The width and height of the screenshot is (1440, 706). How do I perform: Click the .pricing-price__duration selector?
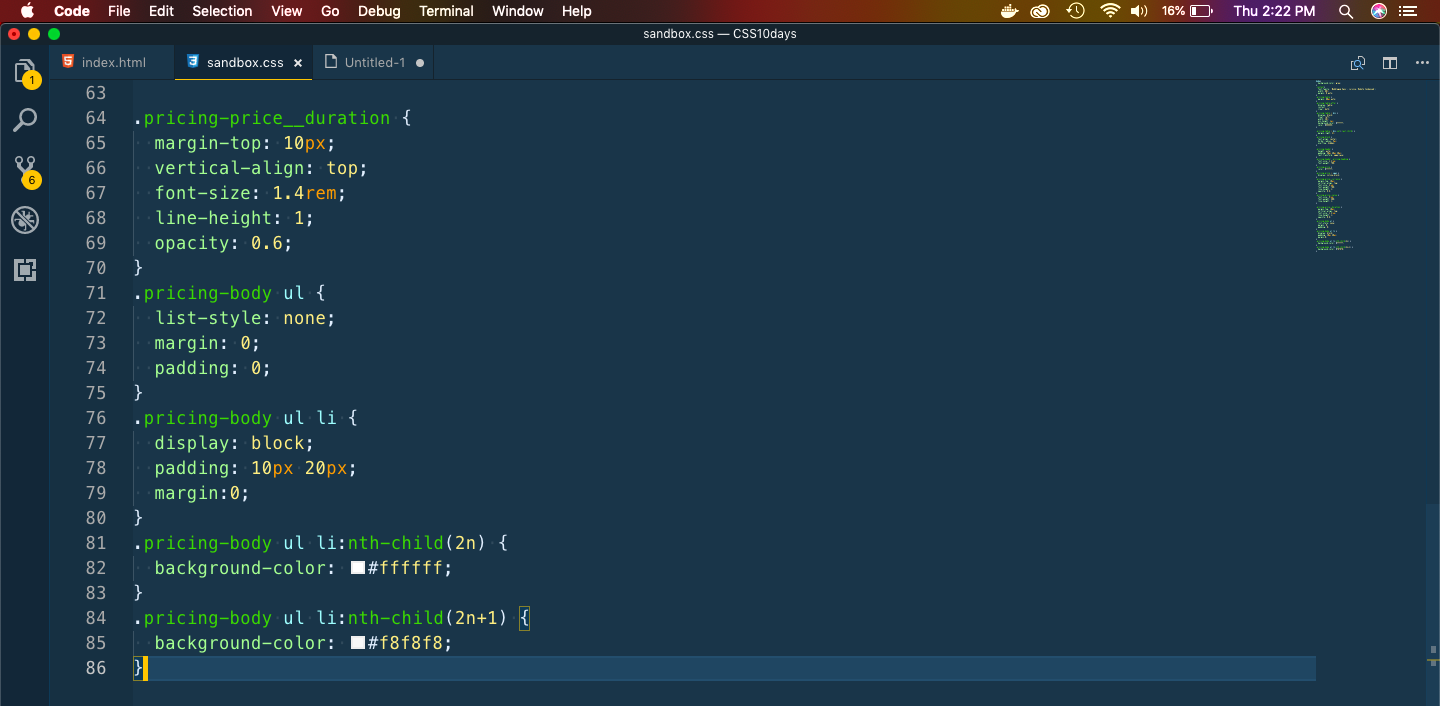coord(262,118)
